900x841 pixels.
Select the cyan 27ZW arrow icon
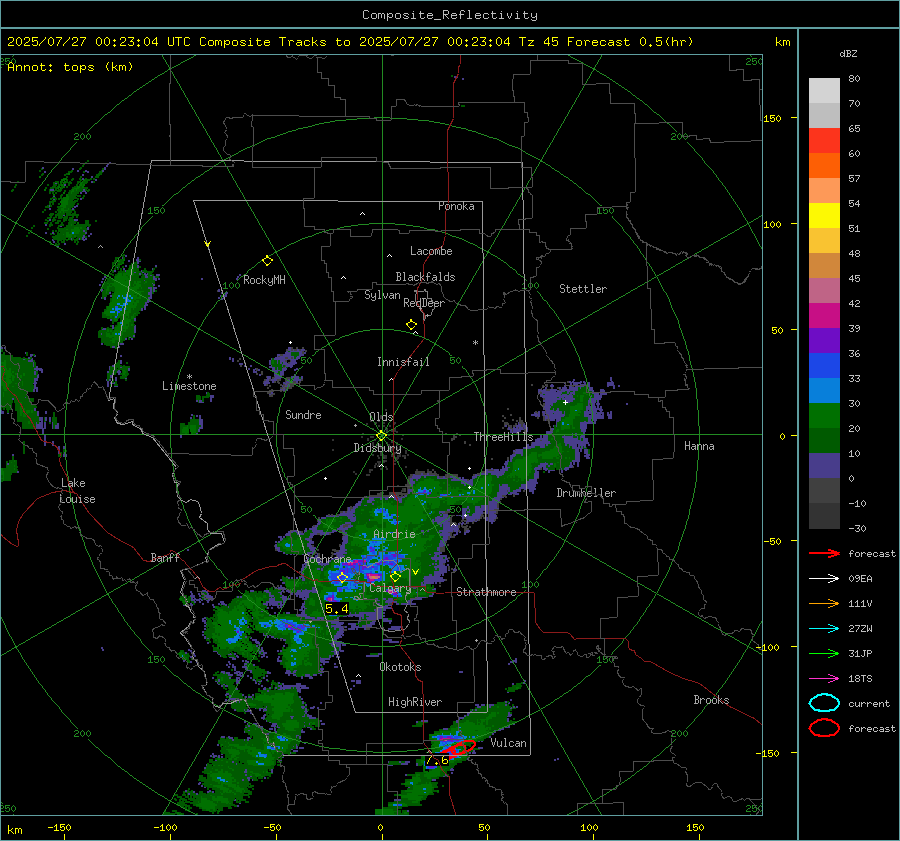click(824, 629)
